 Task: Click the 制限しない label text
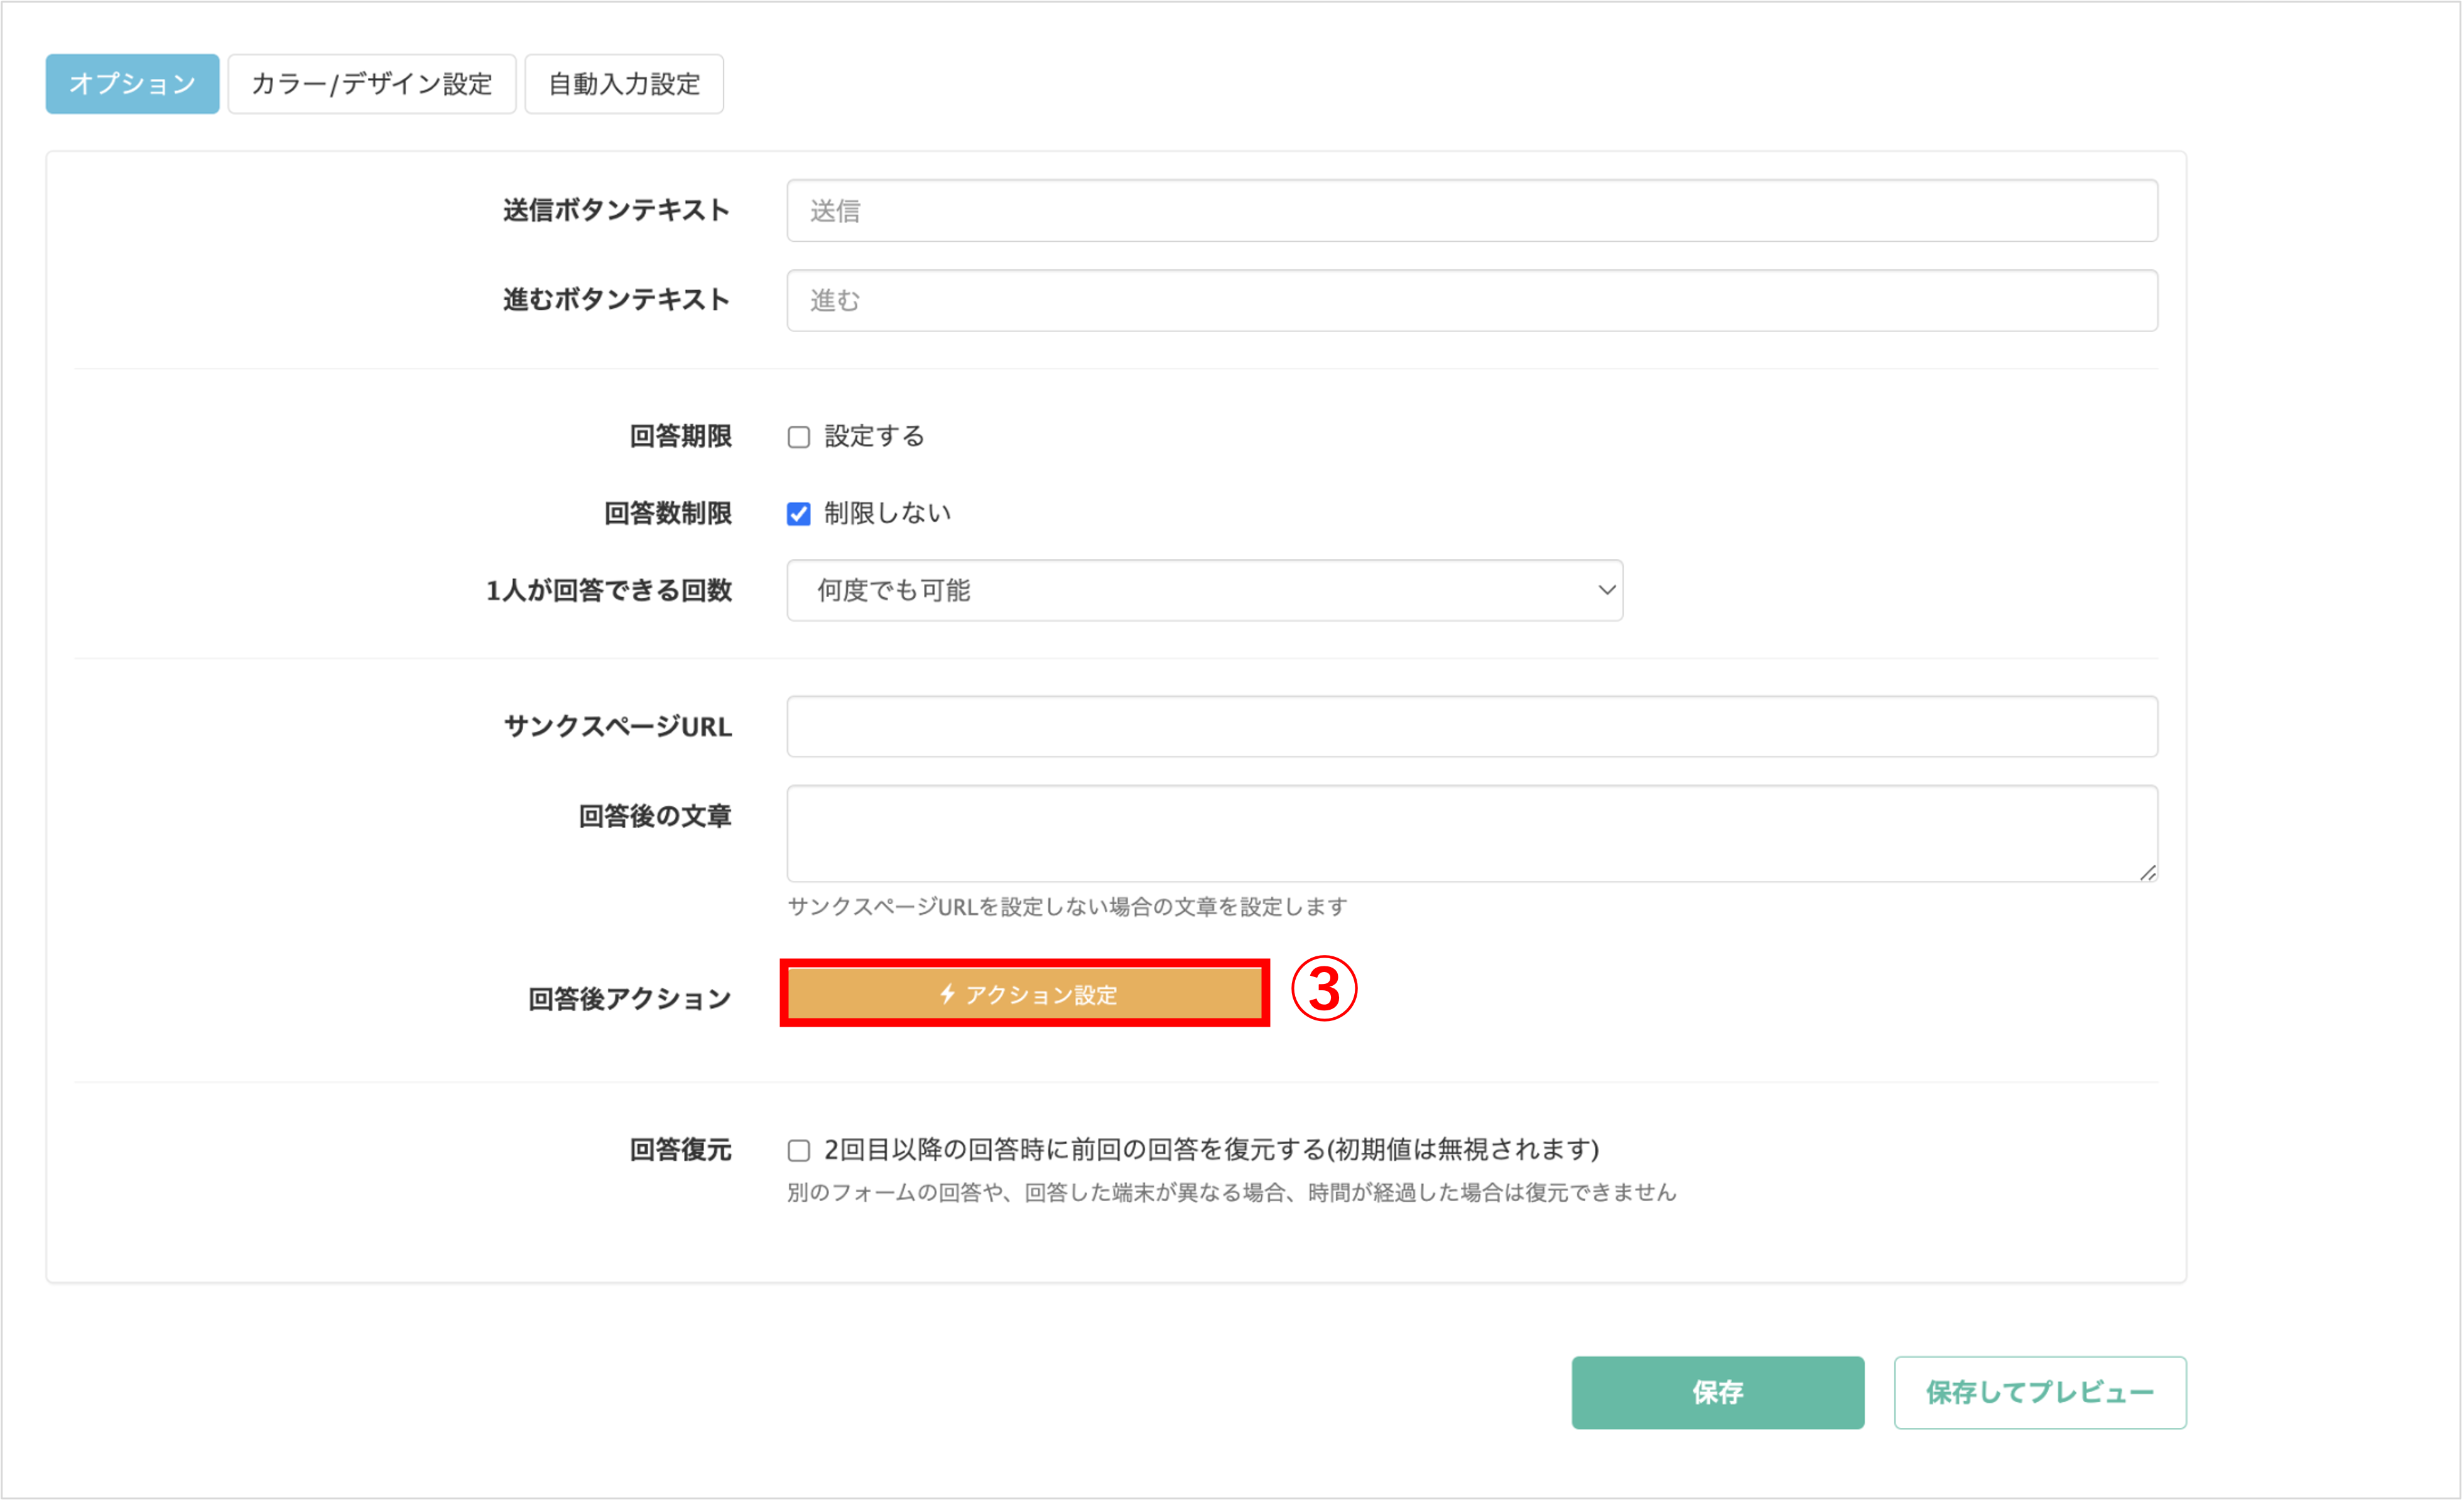pyautogui.click(x=887, y=514)
